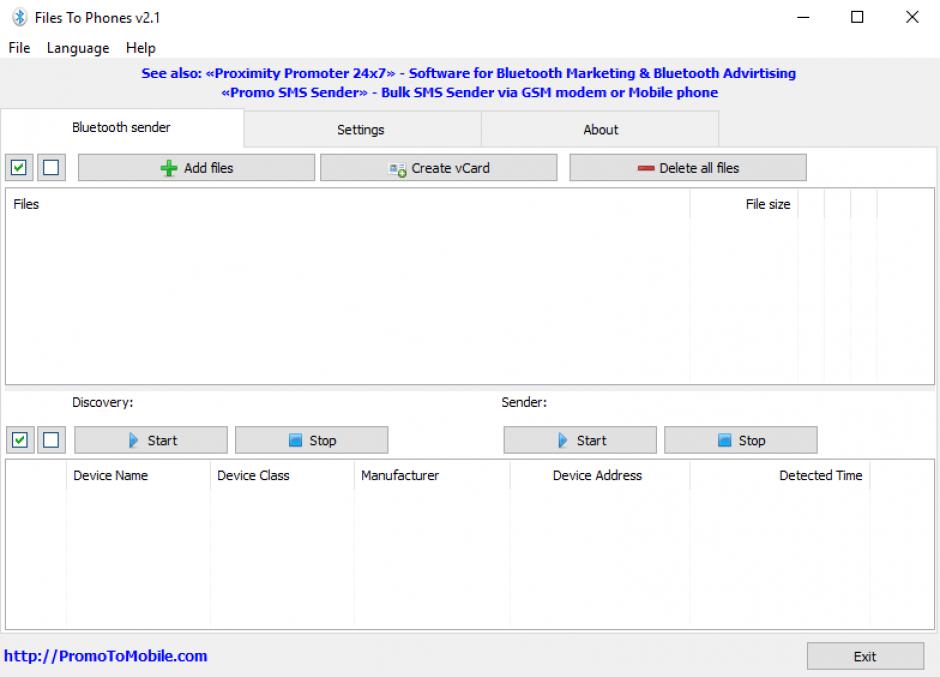940x677 pixels.
Task: Sort by the Manufacturer column header
Action: point(432,476)
